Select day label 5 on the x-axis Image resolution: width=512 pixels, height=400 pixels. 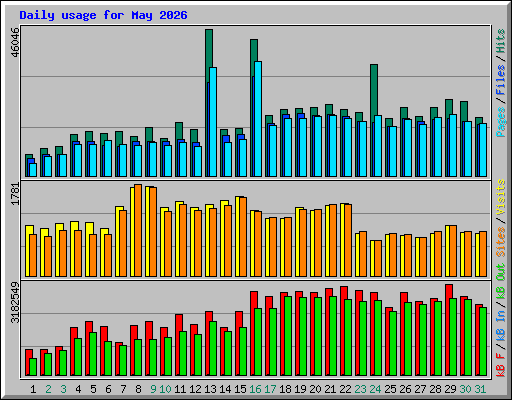tap(93, 389)
